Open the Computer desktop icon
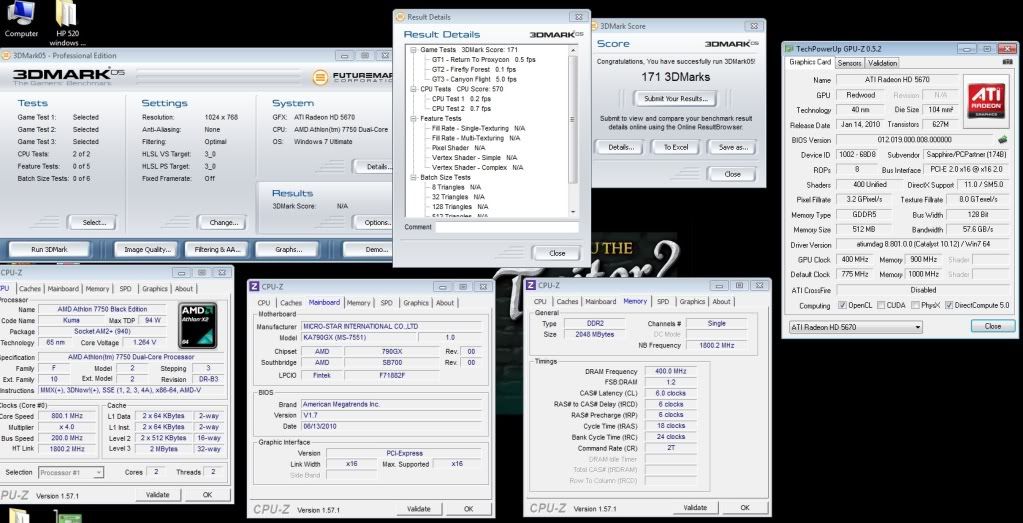Viewport: 1023px width, 523px height. click(22, 16)
